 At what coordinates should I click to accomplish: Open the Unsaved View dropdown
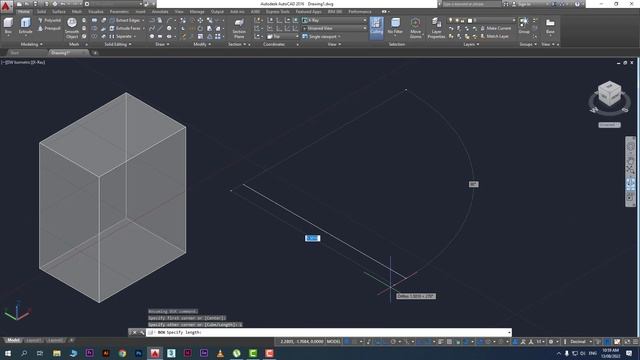334,28
